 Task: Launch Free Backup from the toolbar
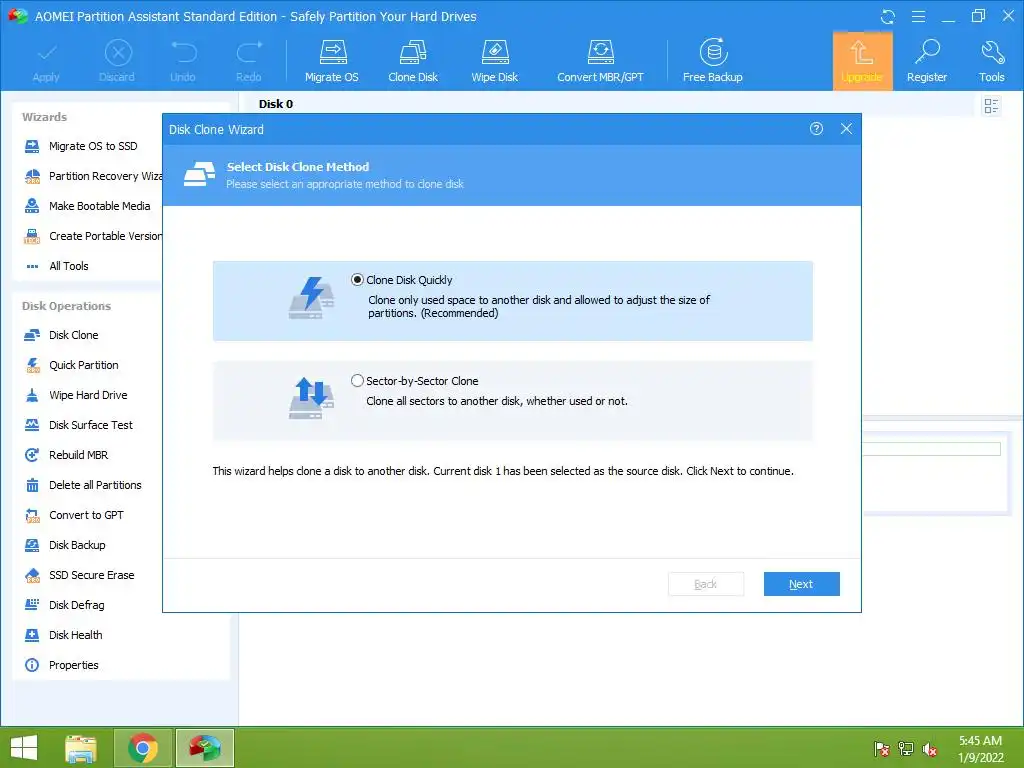(x=712, y=61)
